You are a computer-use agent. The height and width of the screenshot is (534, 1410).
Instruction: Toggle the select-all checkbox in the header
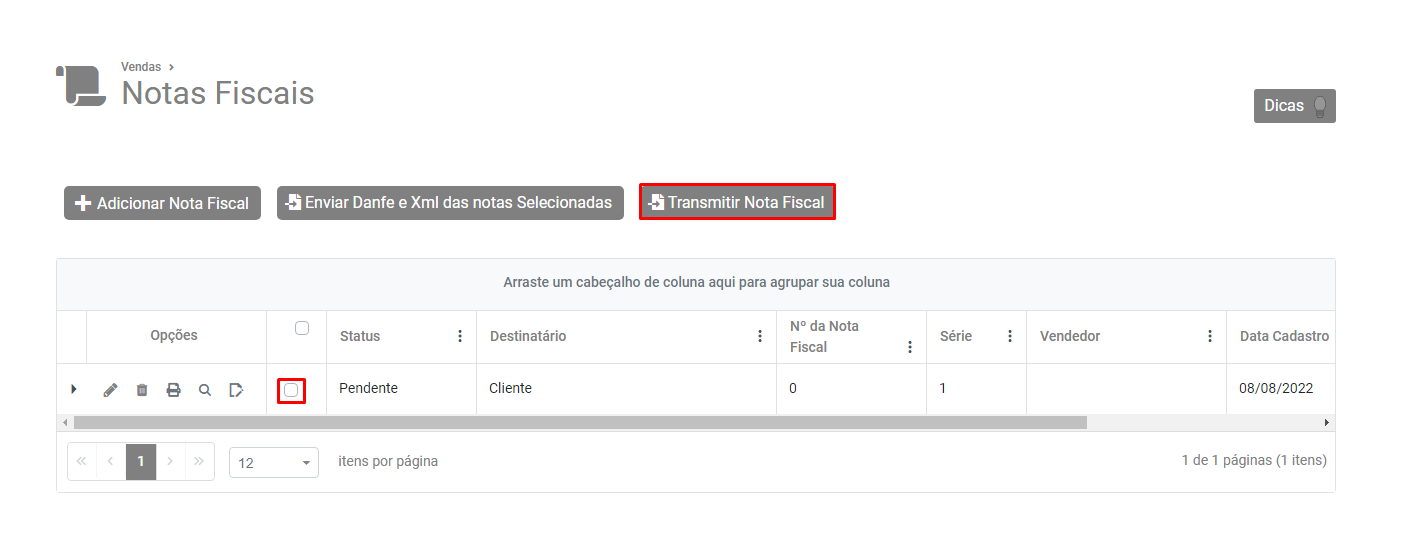(302, 328)
